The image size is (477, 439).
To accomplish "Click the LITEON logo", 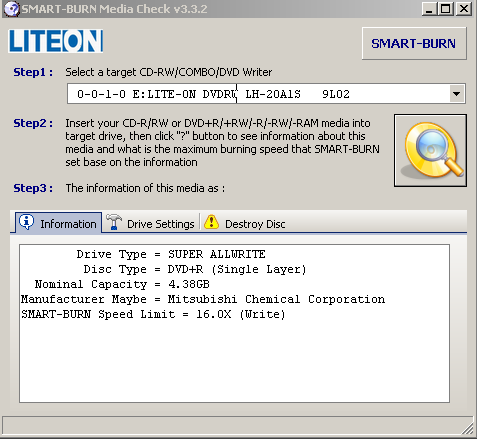I will (x=56, y=41).
